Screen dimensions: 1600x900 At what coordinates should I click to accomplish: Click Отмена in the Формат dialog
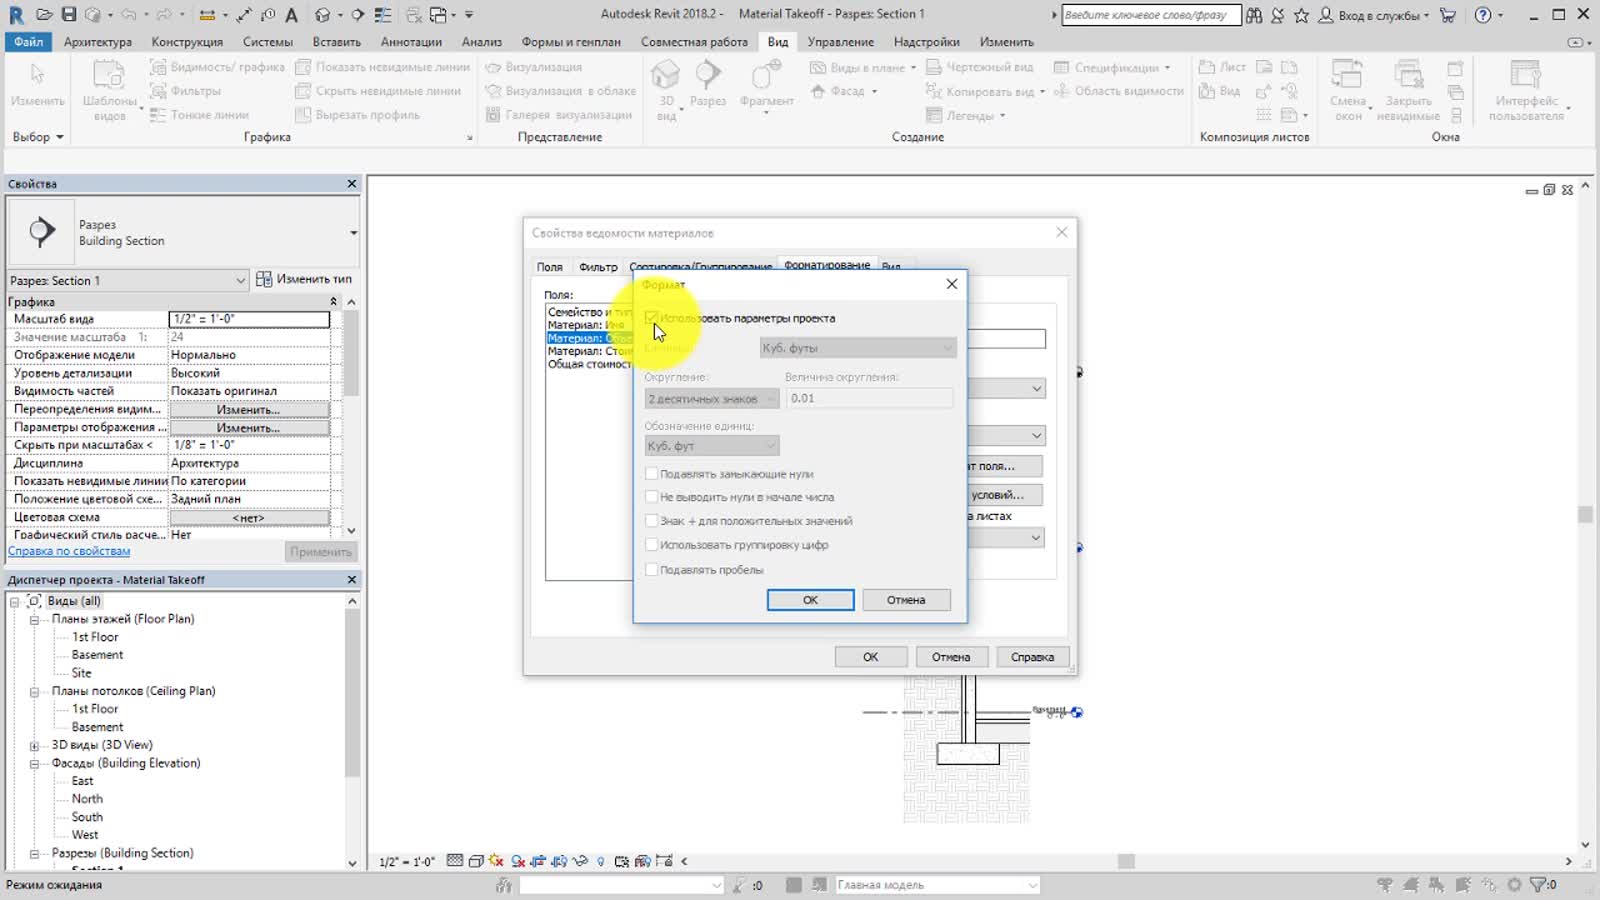point(906,600)
